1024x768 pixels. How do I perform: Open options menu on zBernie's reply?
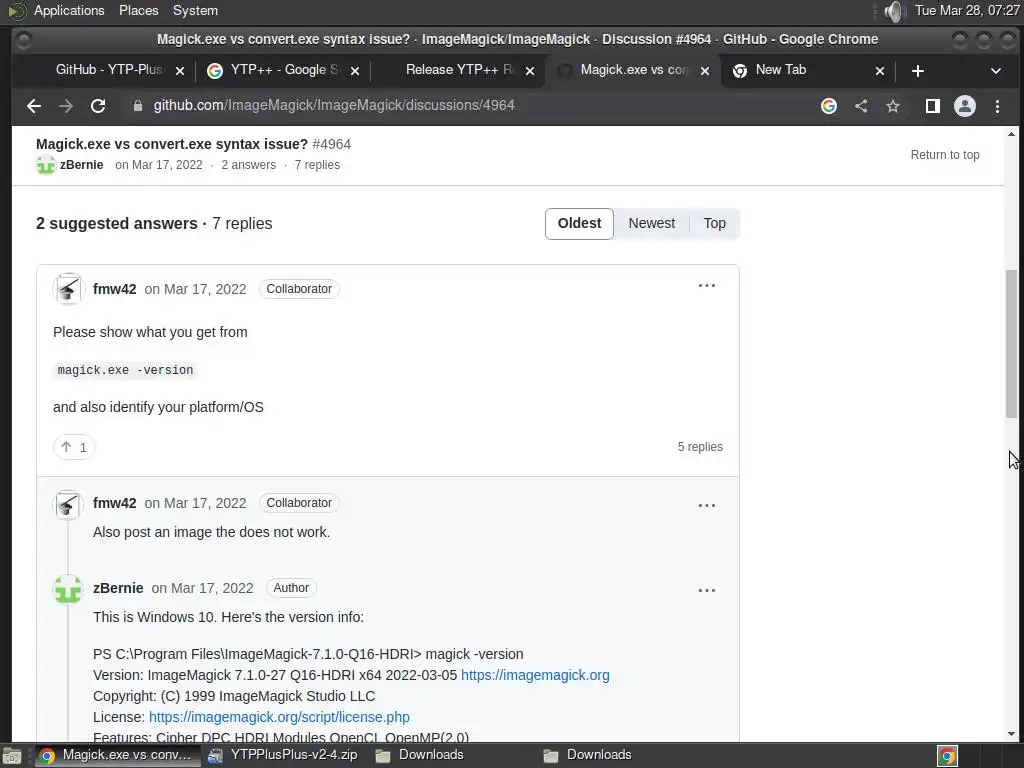(707, 590)
